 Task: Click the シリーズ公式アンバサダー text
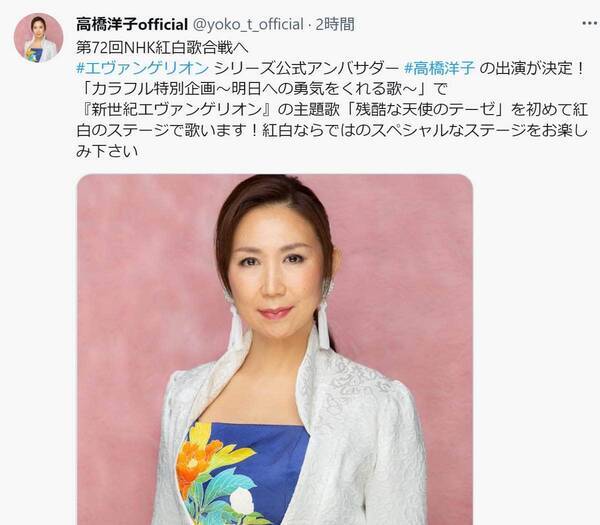307,68
